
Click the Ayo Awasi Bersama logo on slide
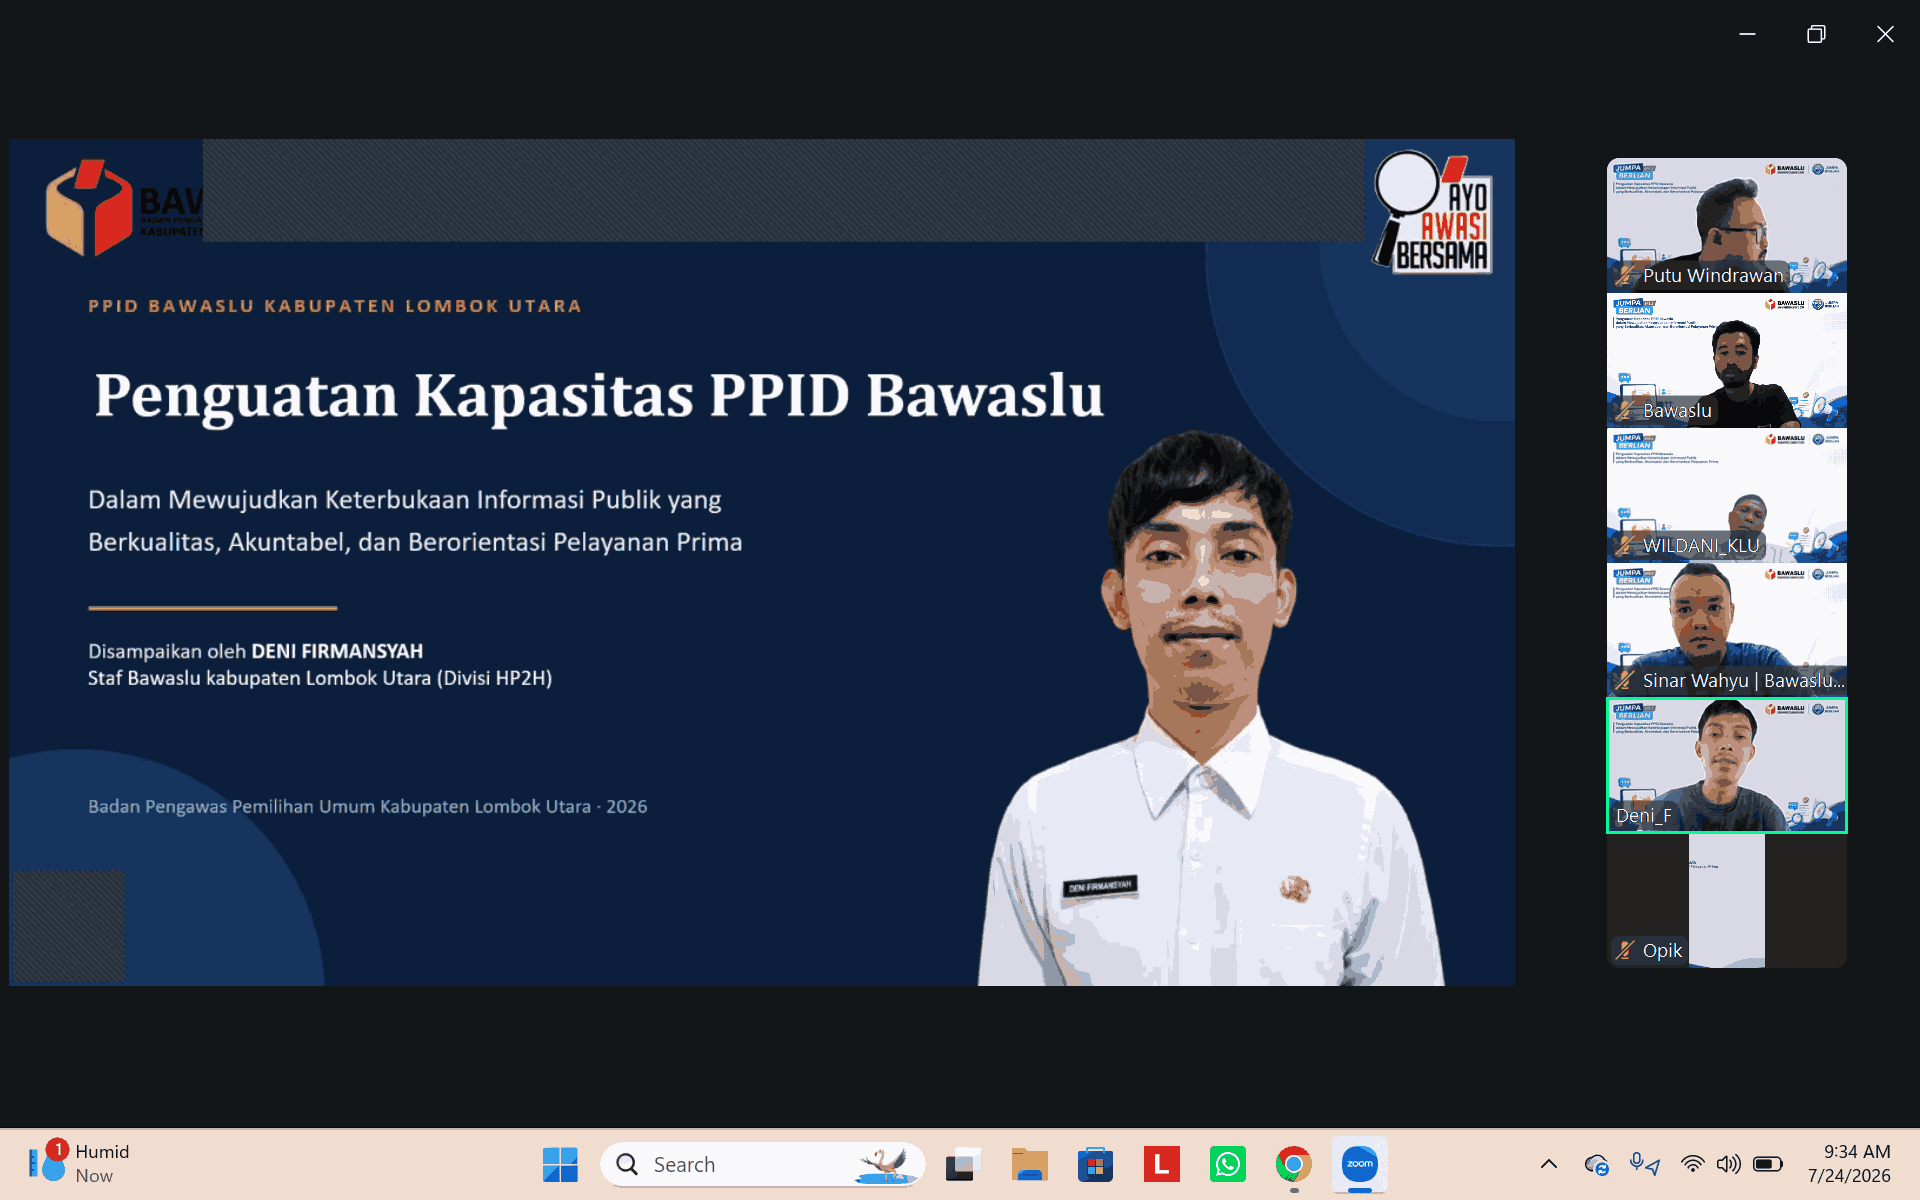(x=1434, y=212)
